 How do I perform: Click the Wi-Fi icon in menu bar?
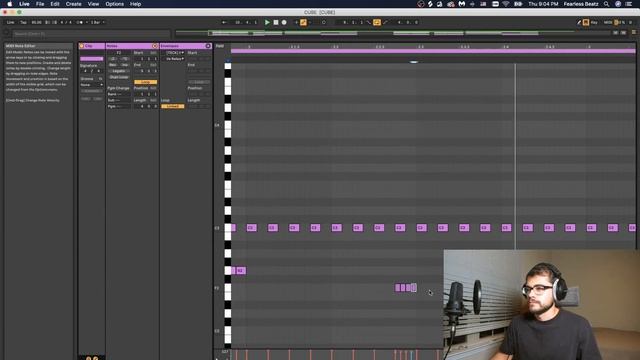point(506,4)
